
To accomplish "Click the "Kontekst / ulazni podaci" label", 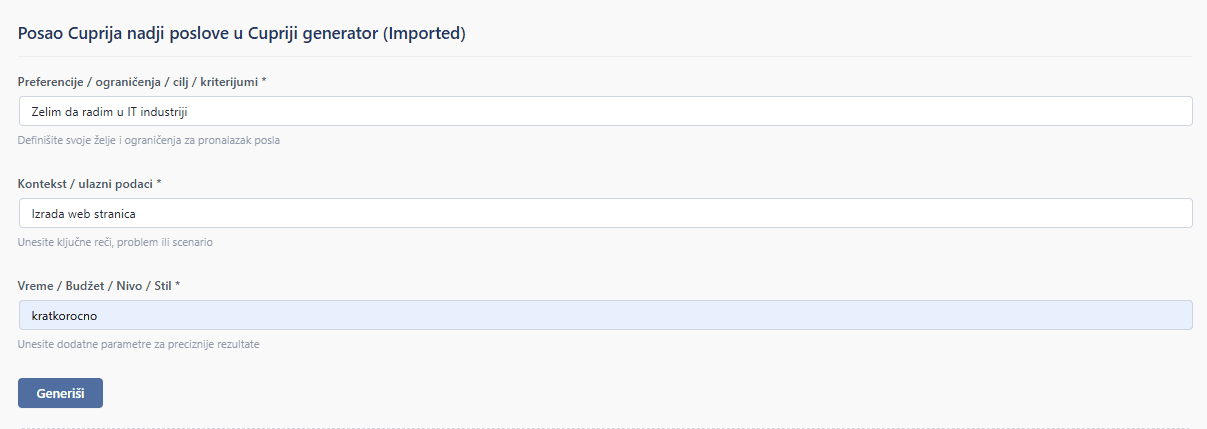I will [86, 183].
